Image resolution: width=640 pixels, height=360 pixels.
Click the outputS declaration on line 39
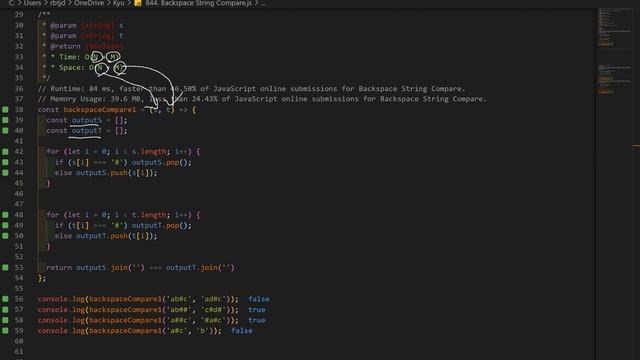coord(87,120)
